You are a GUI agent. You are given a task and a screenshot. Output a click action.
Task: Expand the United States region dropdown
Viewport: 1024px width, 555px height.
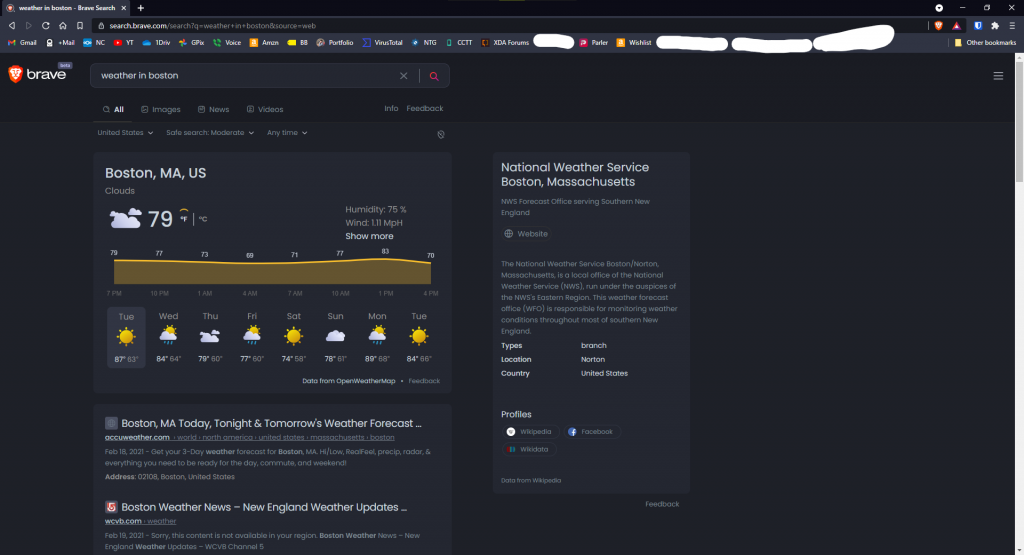coord(125,133)
